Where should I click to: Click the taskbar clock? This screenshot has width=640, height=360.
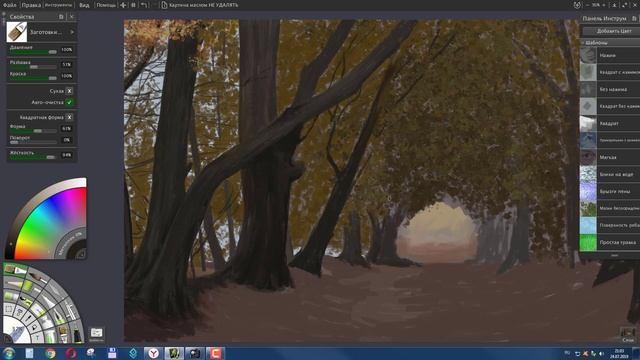(619, 353)
